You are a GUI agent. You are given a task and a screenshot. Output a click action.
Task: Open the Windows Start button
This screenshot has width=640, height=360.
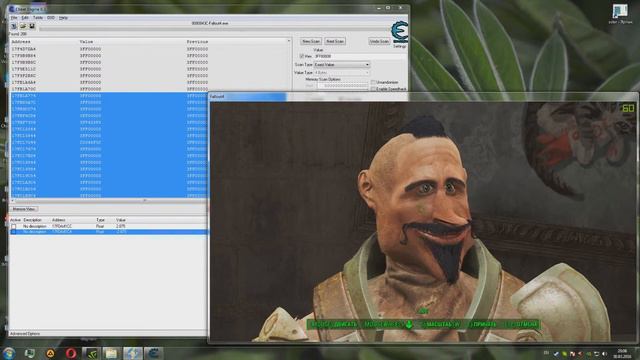9,353
